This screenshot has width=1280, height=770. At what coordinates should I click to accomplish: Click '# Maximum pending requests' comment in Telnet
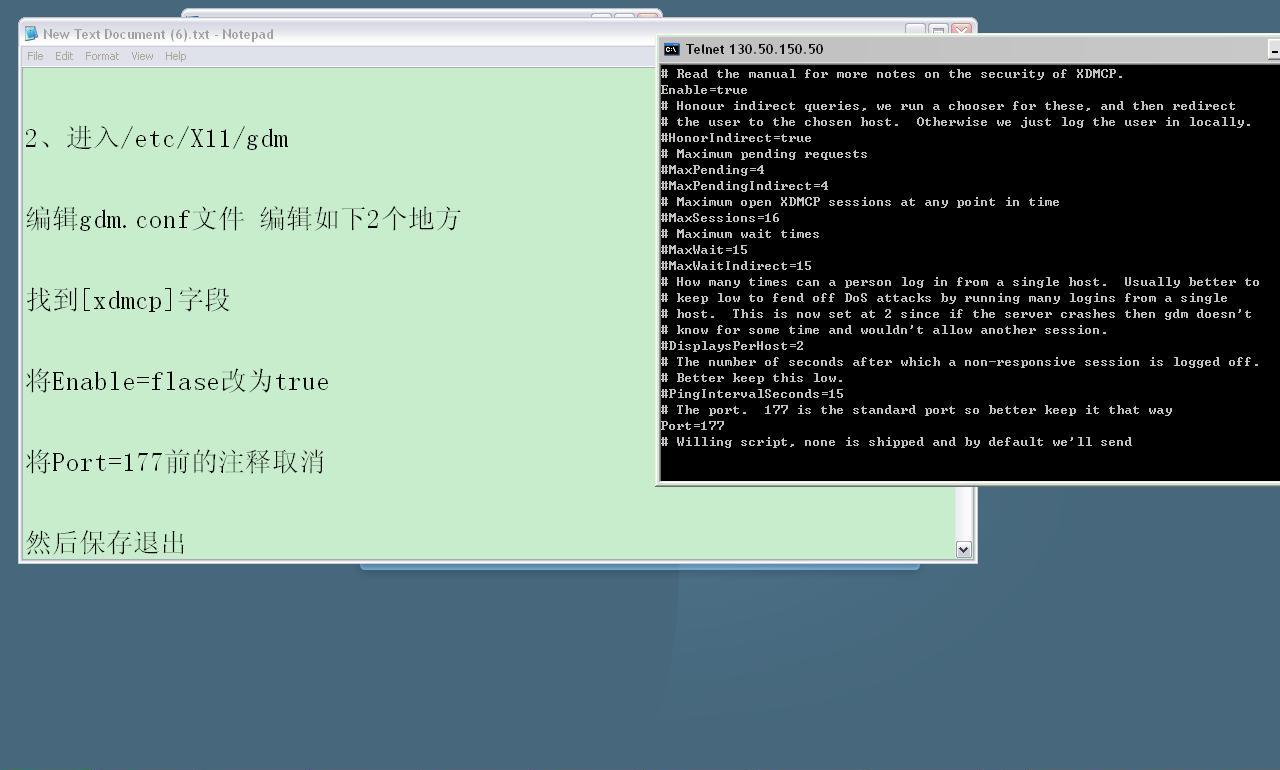click(764, 154)
